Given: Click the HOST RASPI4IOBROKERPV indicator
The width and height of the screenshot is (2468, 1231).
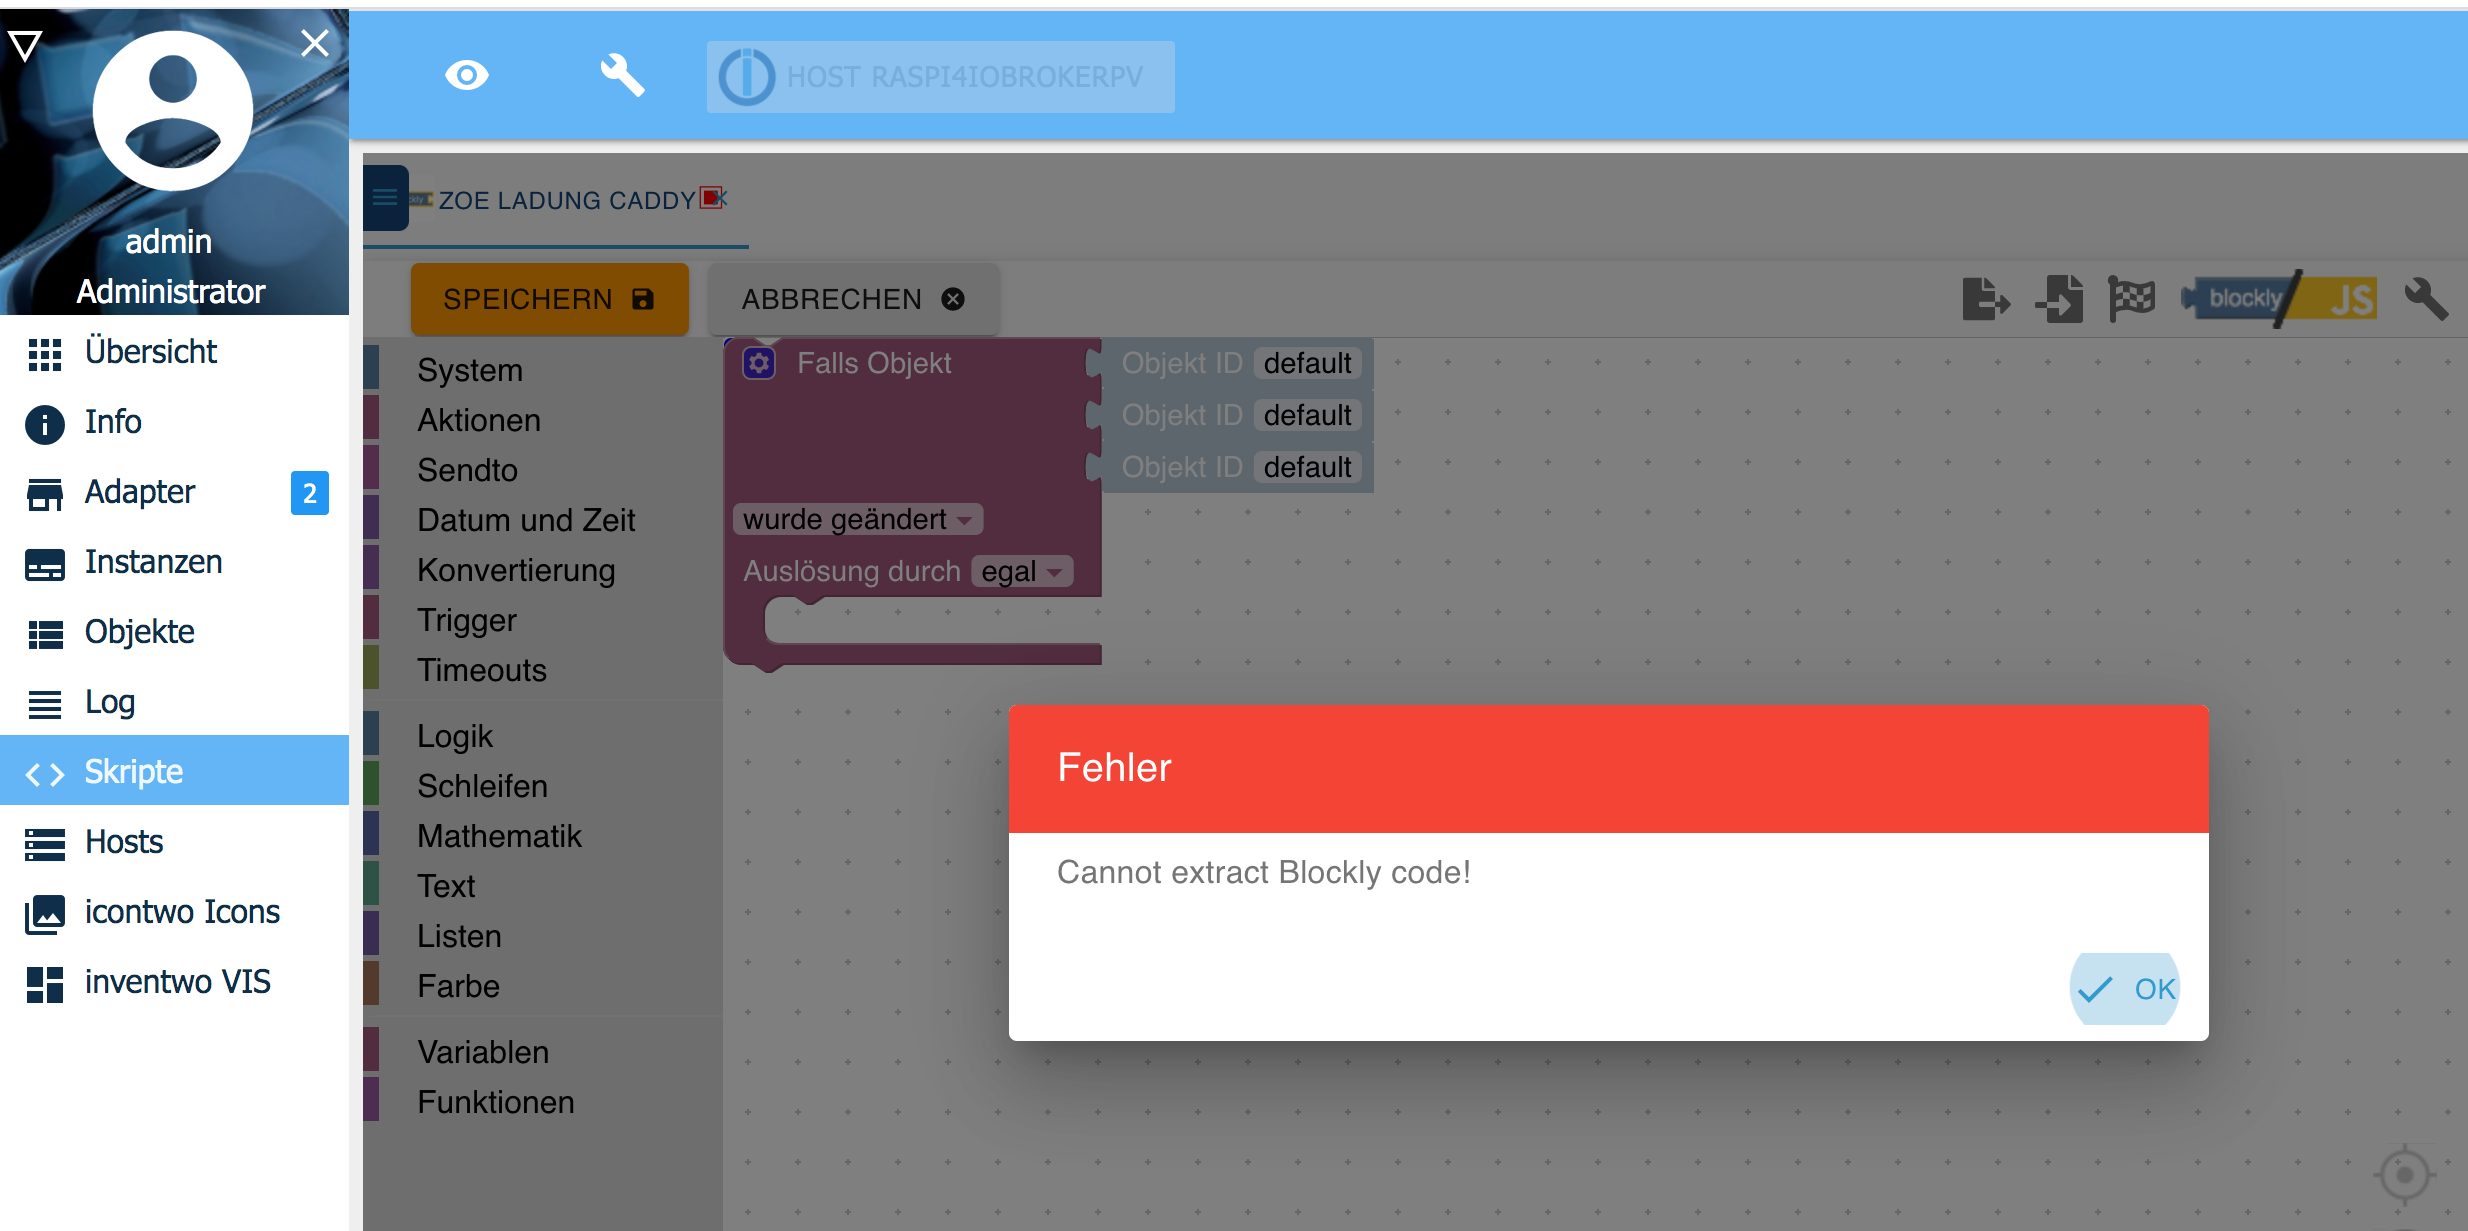Looking at the screenshot, I should coord(941,76).
